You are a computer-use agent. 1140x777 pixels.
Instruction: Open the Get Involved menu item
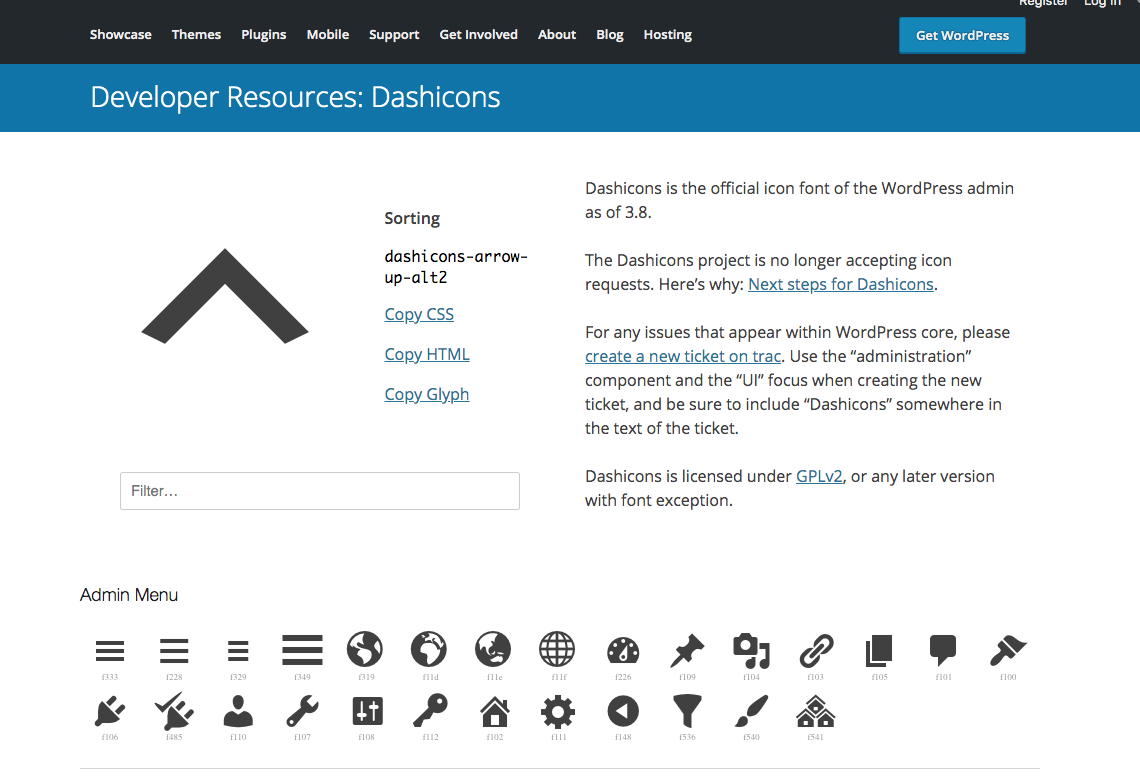coord(478,34)
